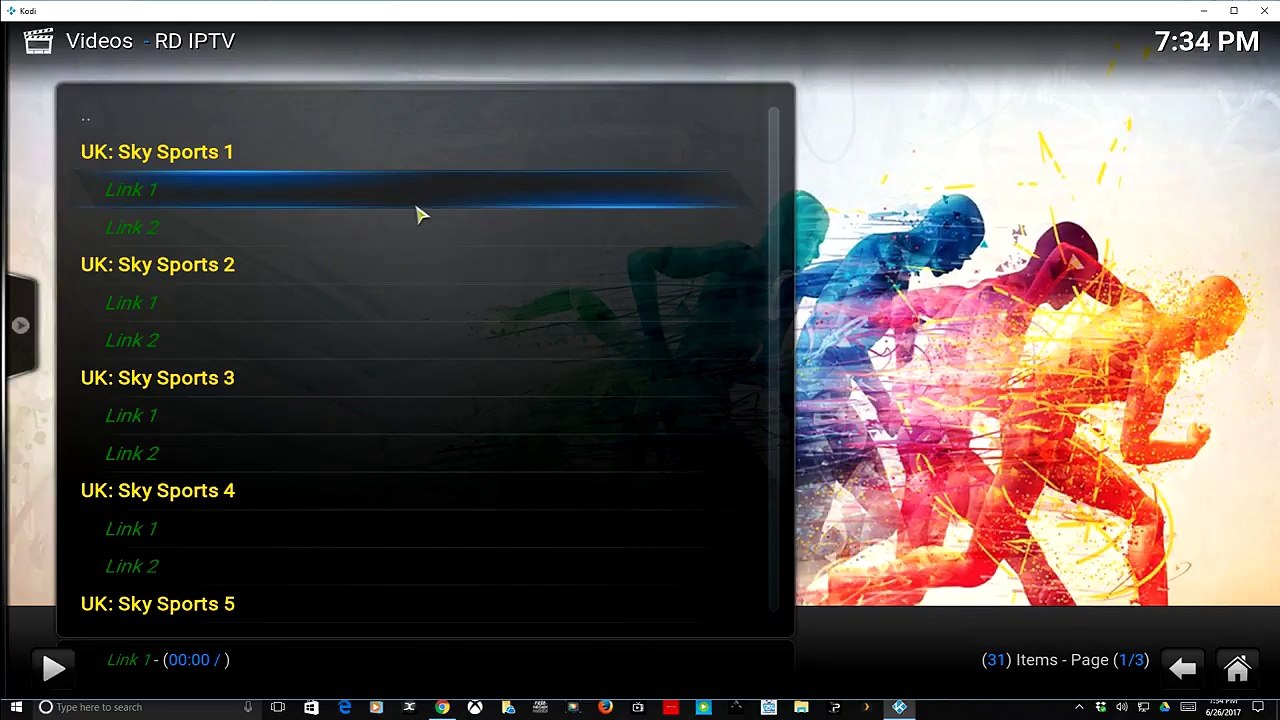Viewport: 1280px width, 720px height.
Task: Open Microsoft Store from the taskbar
Action: click(x=311, y=707)
